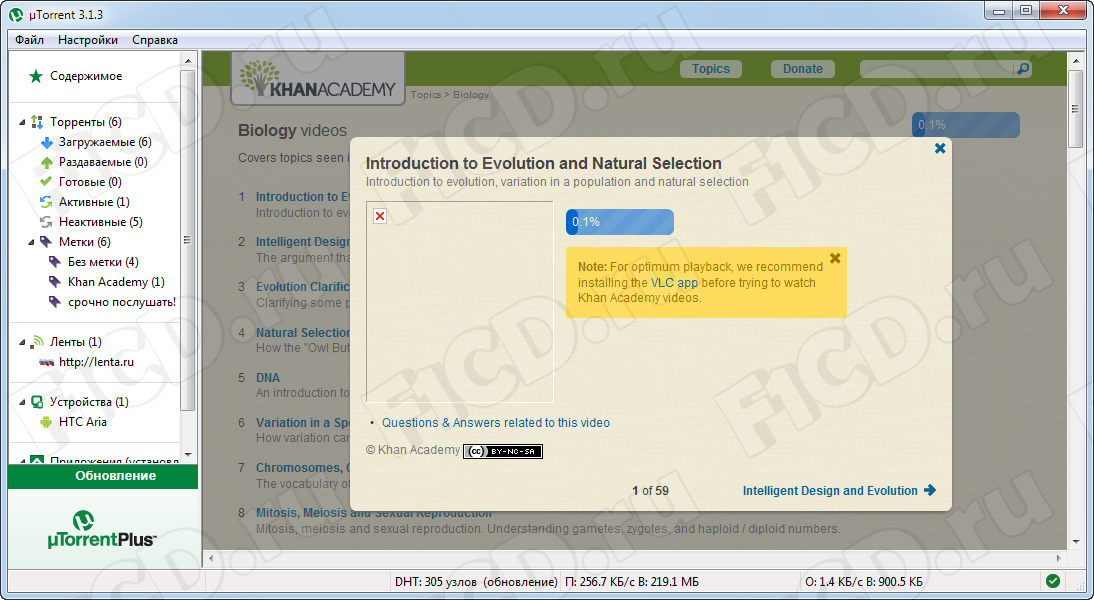
Task: Click the Метки tag icon
Action: [x=46, y=242]
